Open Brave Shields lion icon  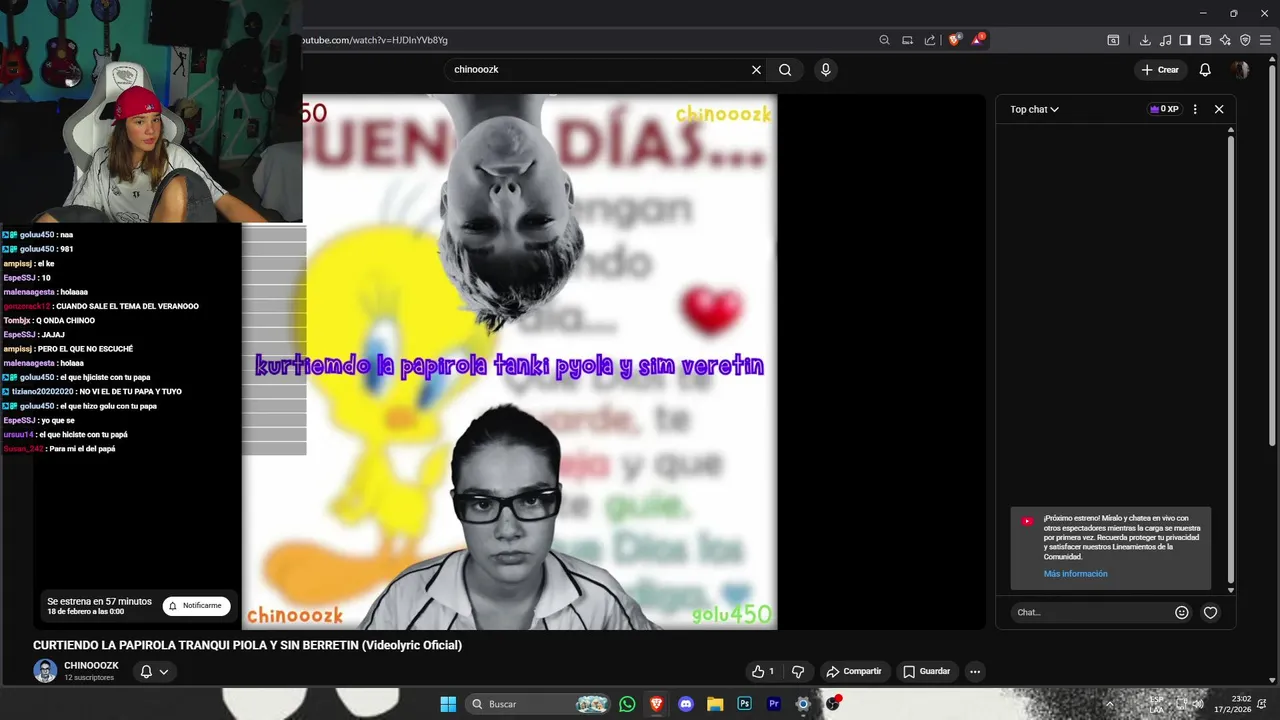point(955,40)
